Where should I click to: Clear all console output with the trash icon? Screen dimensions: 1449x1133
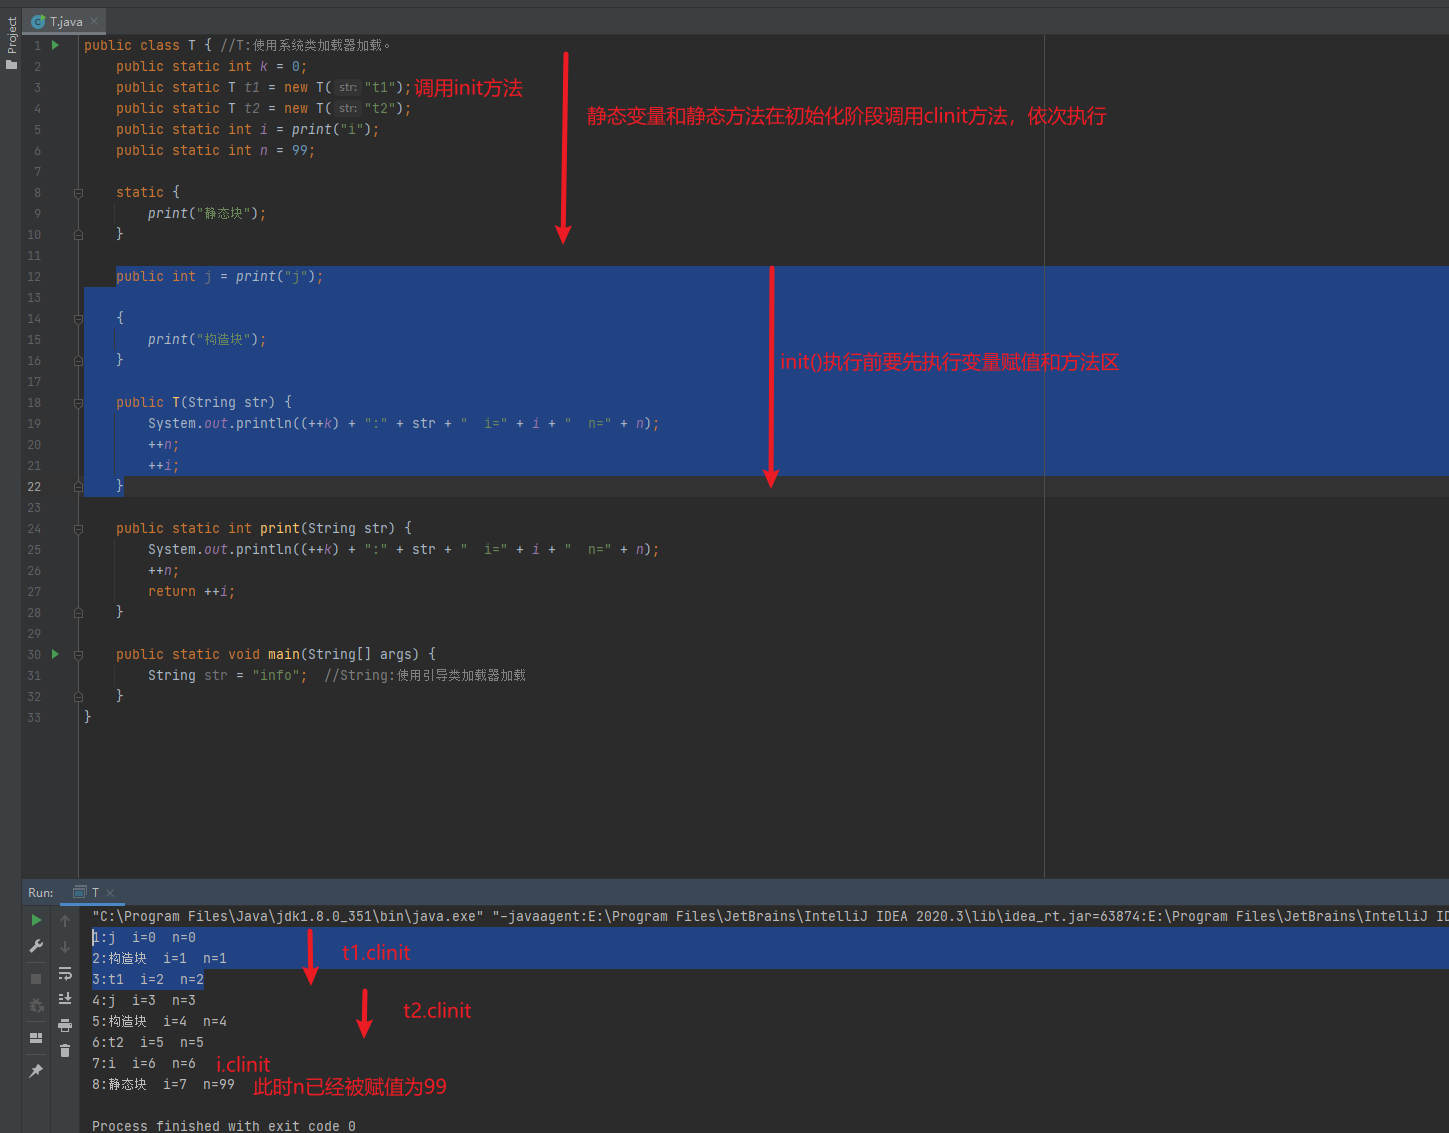66,1051
